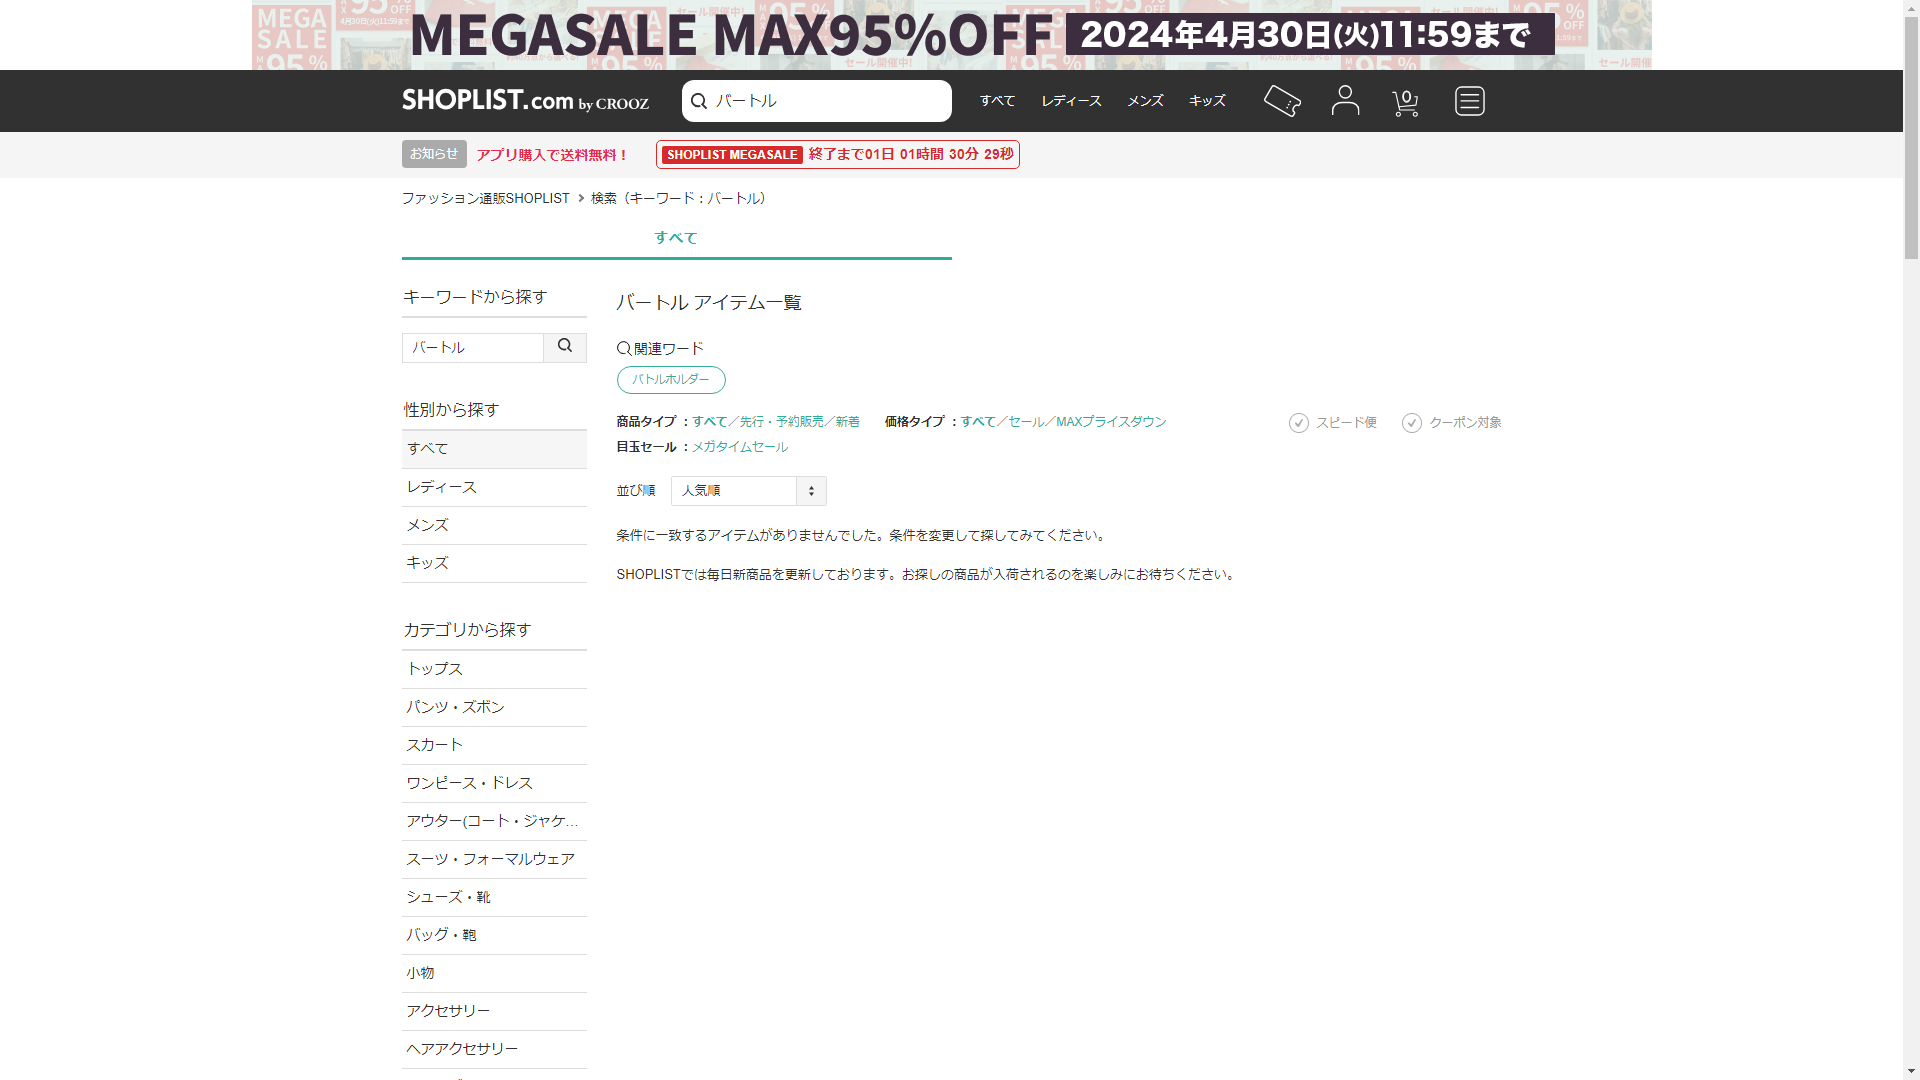Open the 人気順 sort dropdown
1920x1080 pixels.
(748, 491)
